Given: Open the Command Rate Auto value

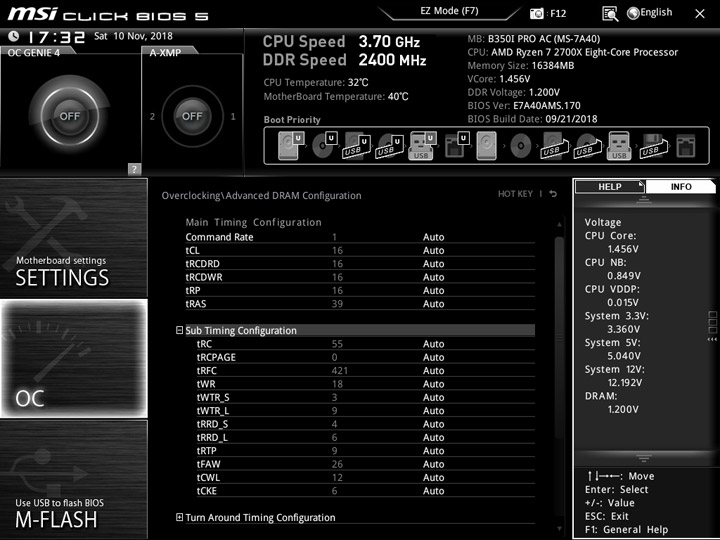Looking at the screenshot, I should coord(433,237).
